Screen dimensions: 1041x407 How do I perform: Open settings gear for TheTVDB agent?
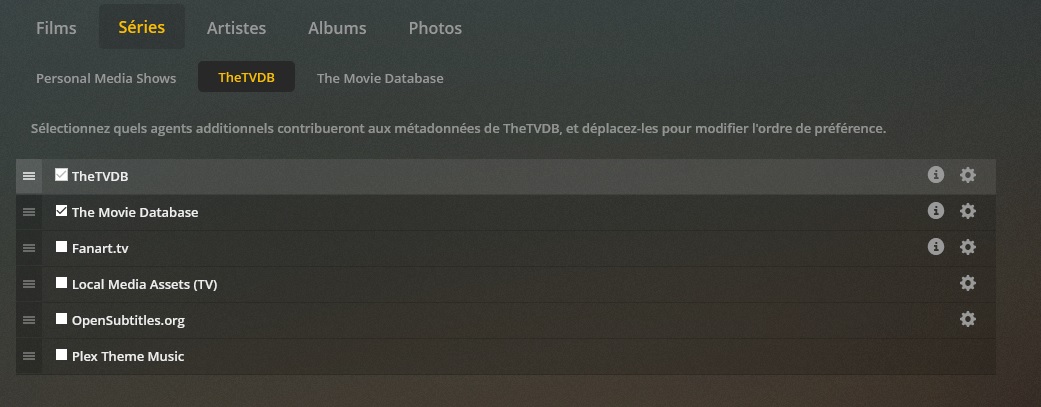(968, 175)
